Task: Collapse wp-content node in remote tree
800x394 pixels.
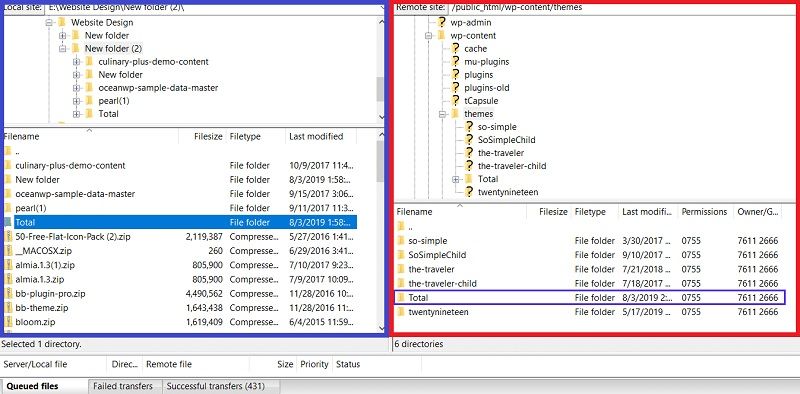Action: click(428, 36)
